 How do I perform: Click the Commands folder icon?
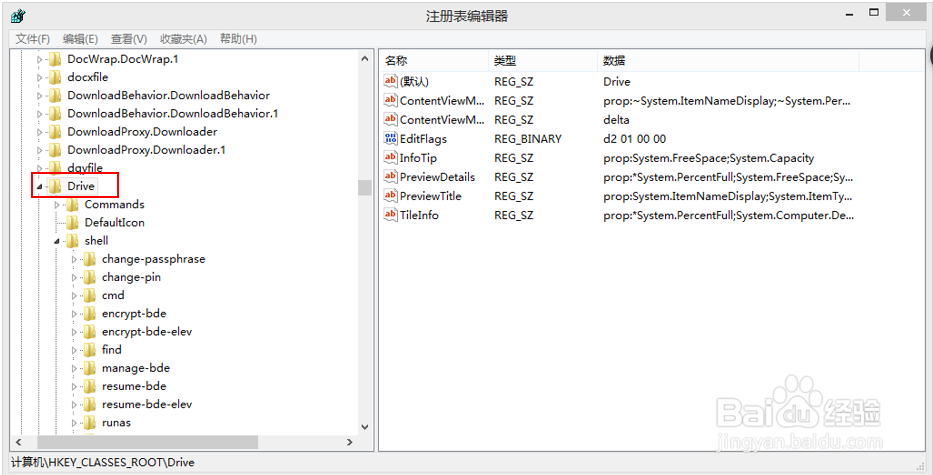tap(73, 205)
